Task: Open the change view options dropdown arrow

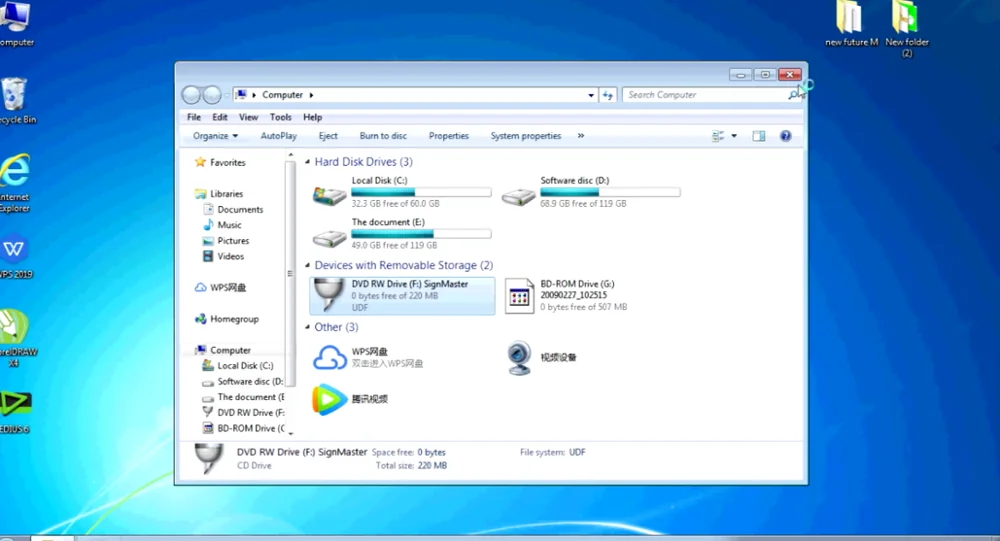Action: coord(734,136)
